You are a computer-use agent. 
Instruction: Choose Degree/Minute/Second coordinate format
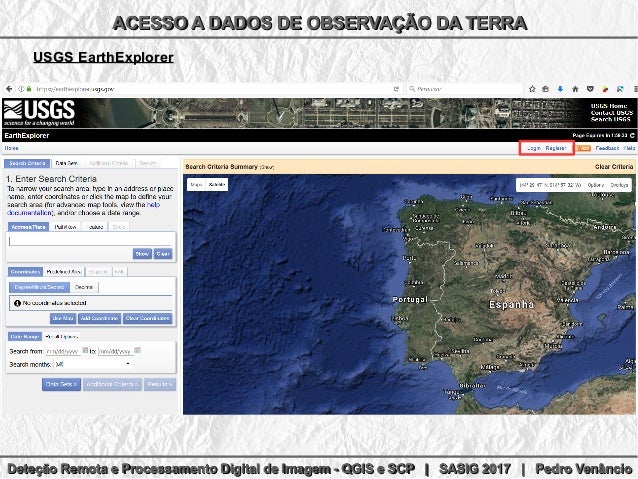point(39,287)
